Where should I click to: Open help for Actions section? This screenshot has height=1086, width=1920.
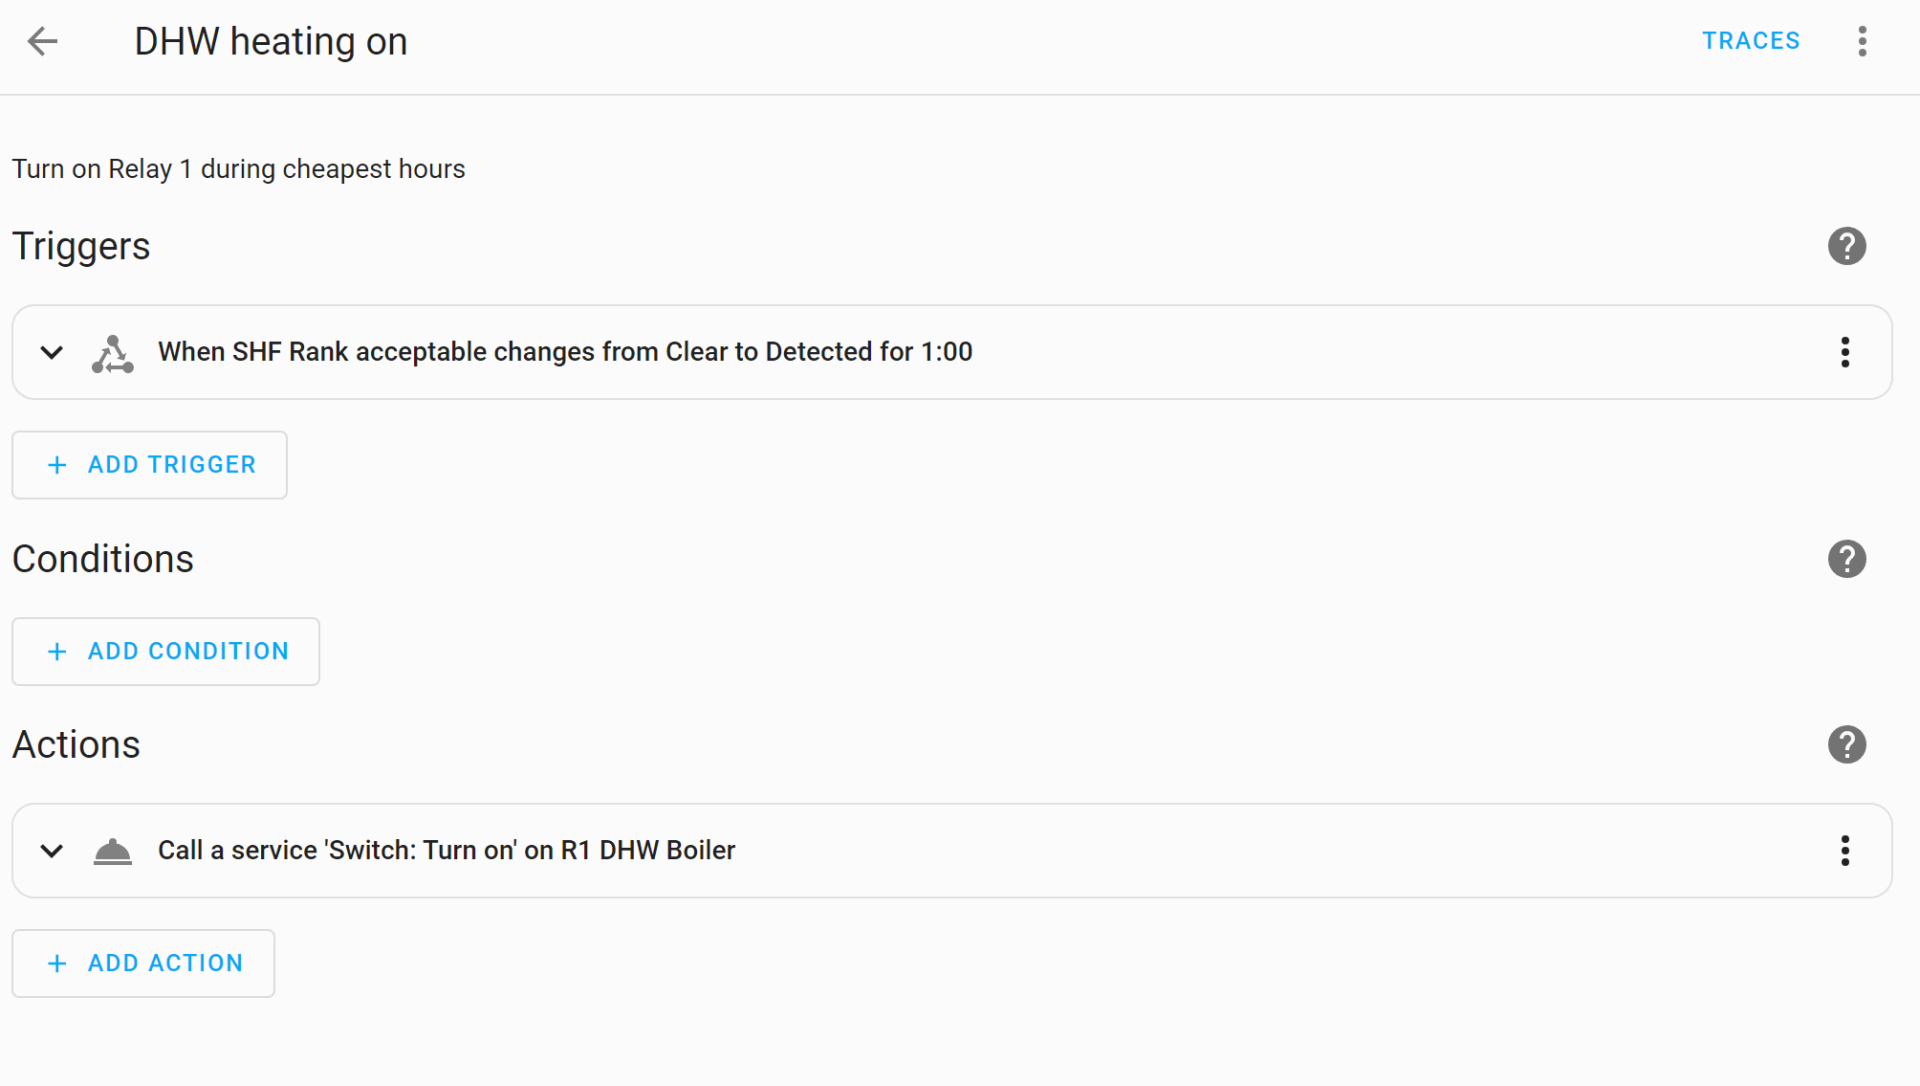(1846, 745)
